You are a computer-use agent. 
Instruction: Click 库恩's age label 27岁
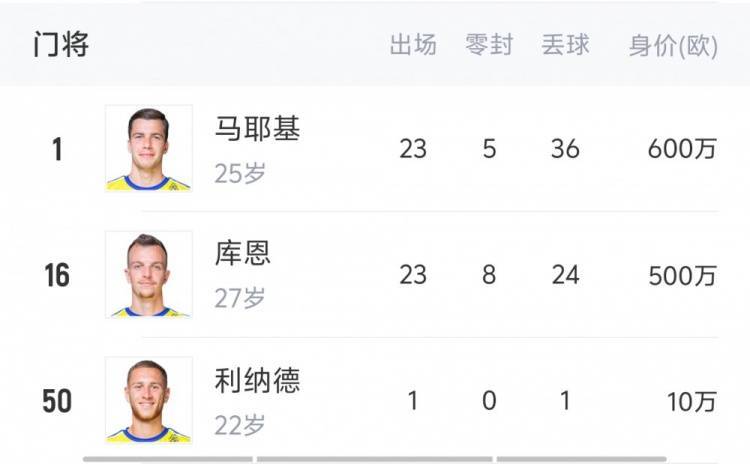(240, 298)
